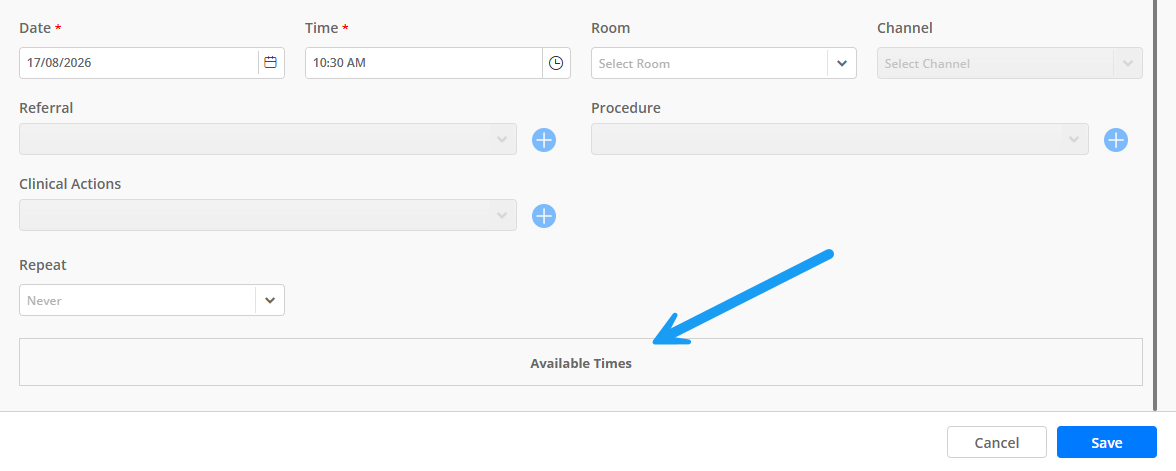1176x471 pixels.
Task: Add a Clinical Action with plus icon
Action: pos(544,216)
